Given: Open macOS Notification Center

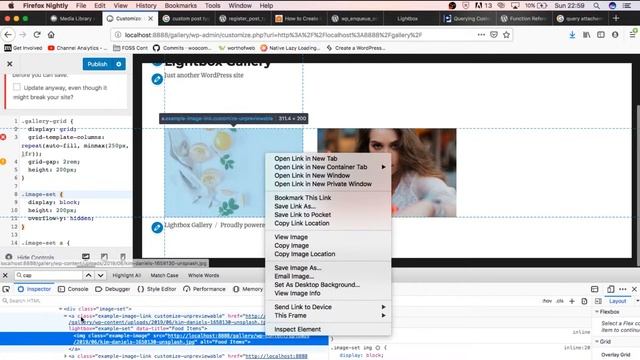Looking at the screenshot, I should pyautogui.click(x=627, y=6).
